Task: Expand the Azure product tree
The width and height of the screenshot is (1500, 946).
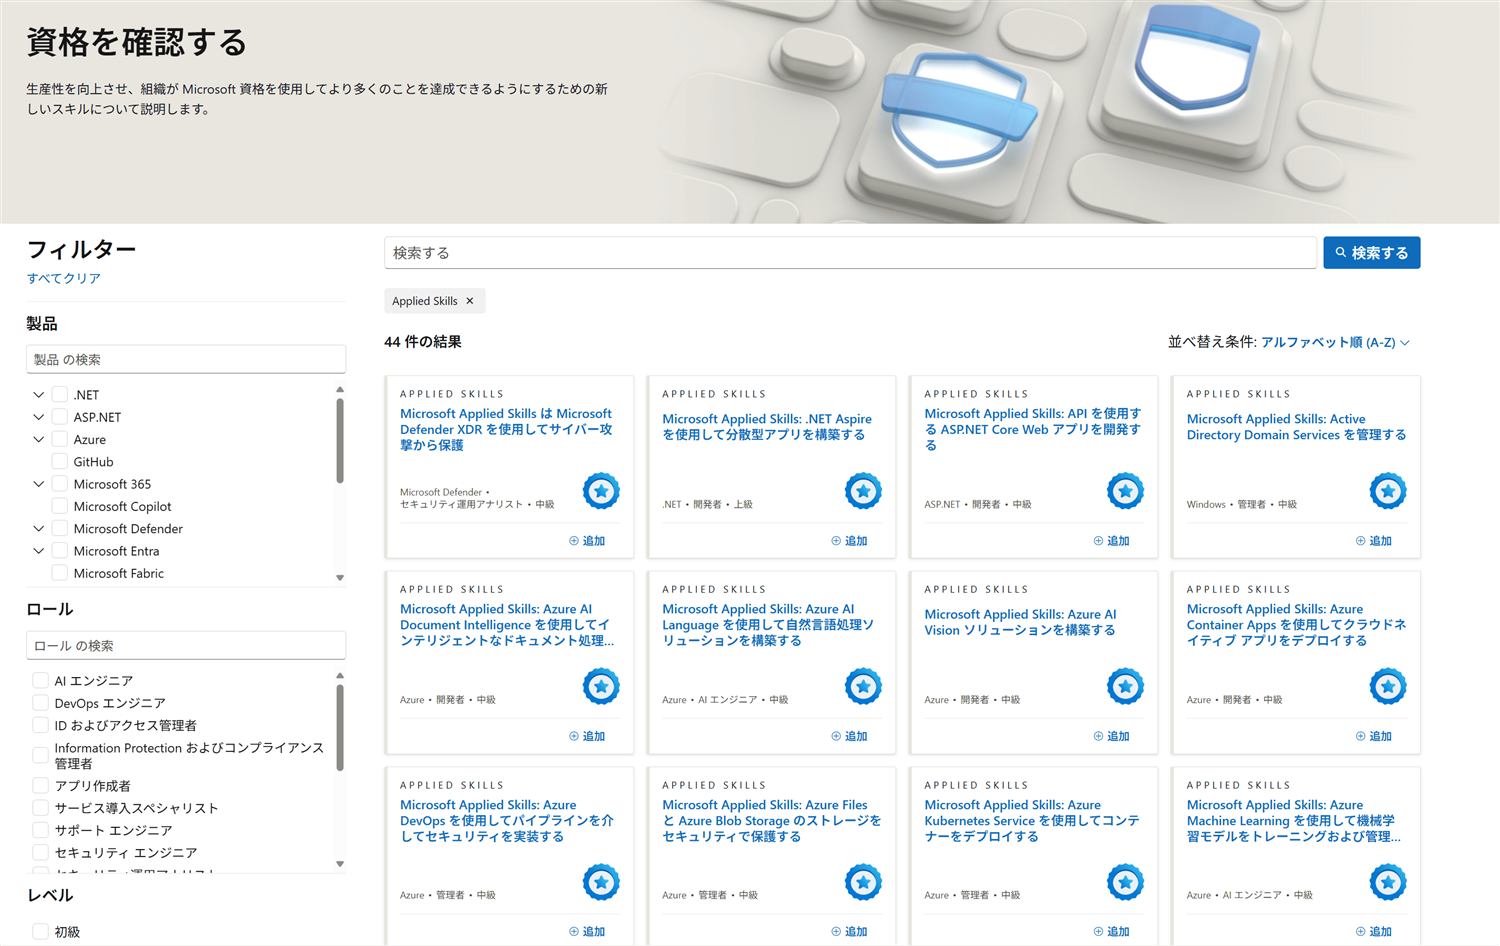Action: pyautogui.click(x=39, y=439)
